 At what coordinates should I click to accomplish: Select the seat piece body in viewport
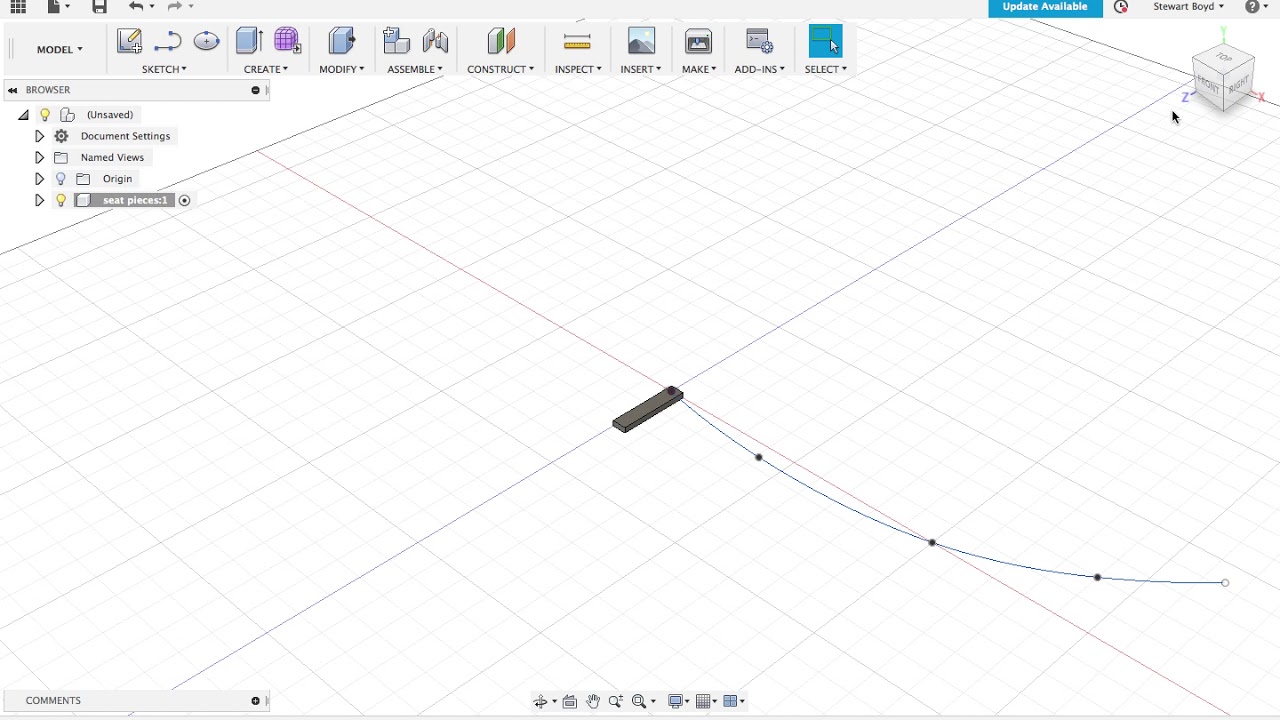click(x=646, y=411)
